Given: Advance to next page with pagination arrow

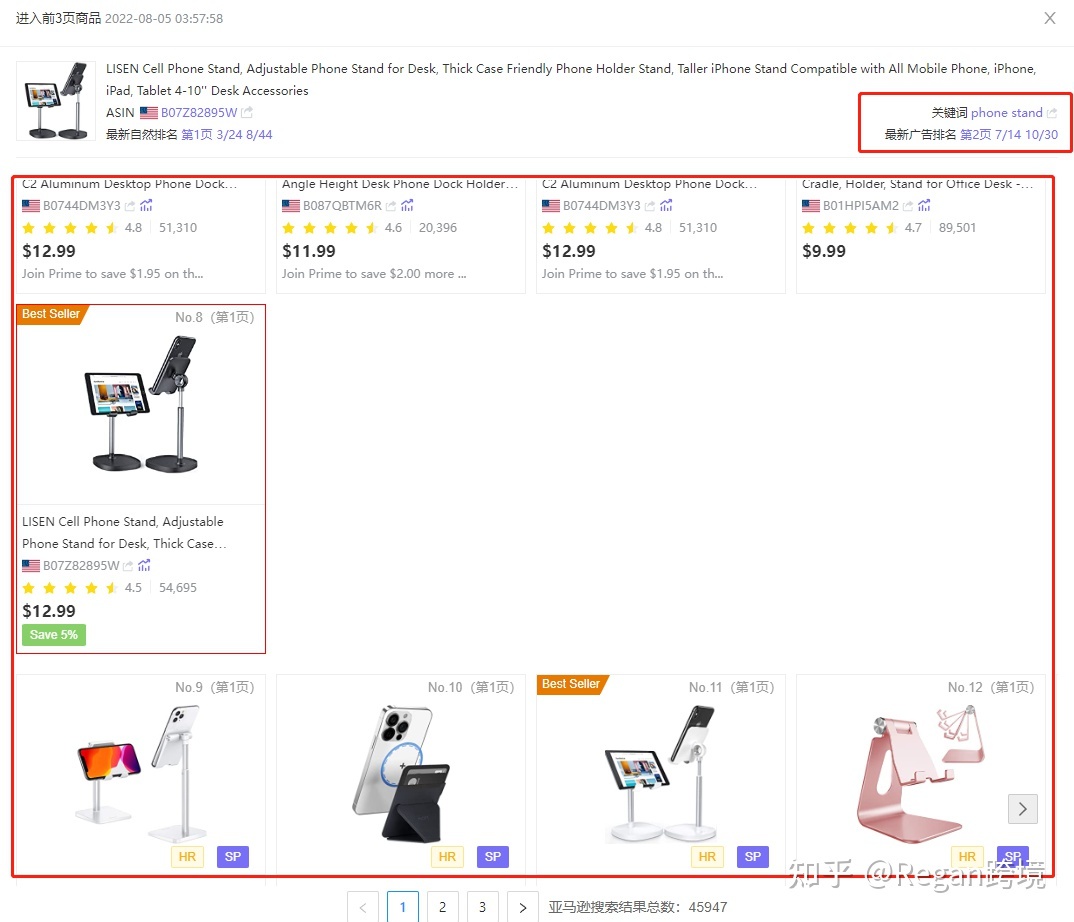Looking at the screenshot, I should (523, 907).
